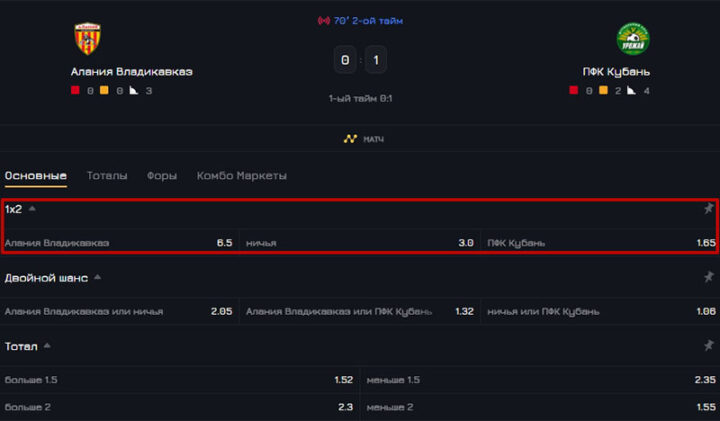Pin the Тотал market
720x421 pixels.
click(x=709, y=345)
